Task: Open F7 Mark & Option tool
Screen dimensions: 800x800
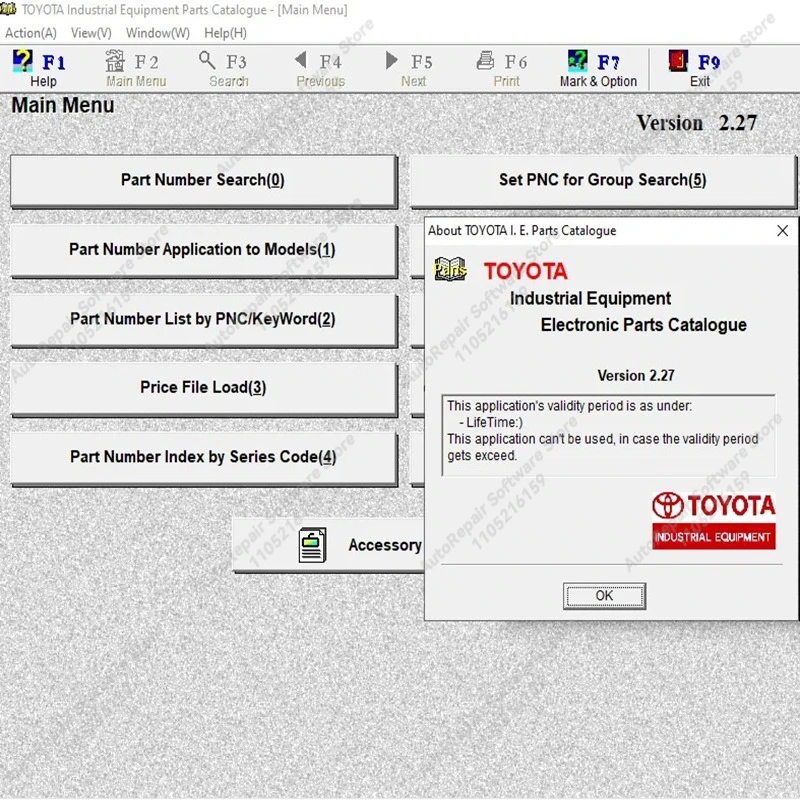Action: coord(578,62)
